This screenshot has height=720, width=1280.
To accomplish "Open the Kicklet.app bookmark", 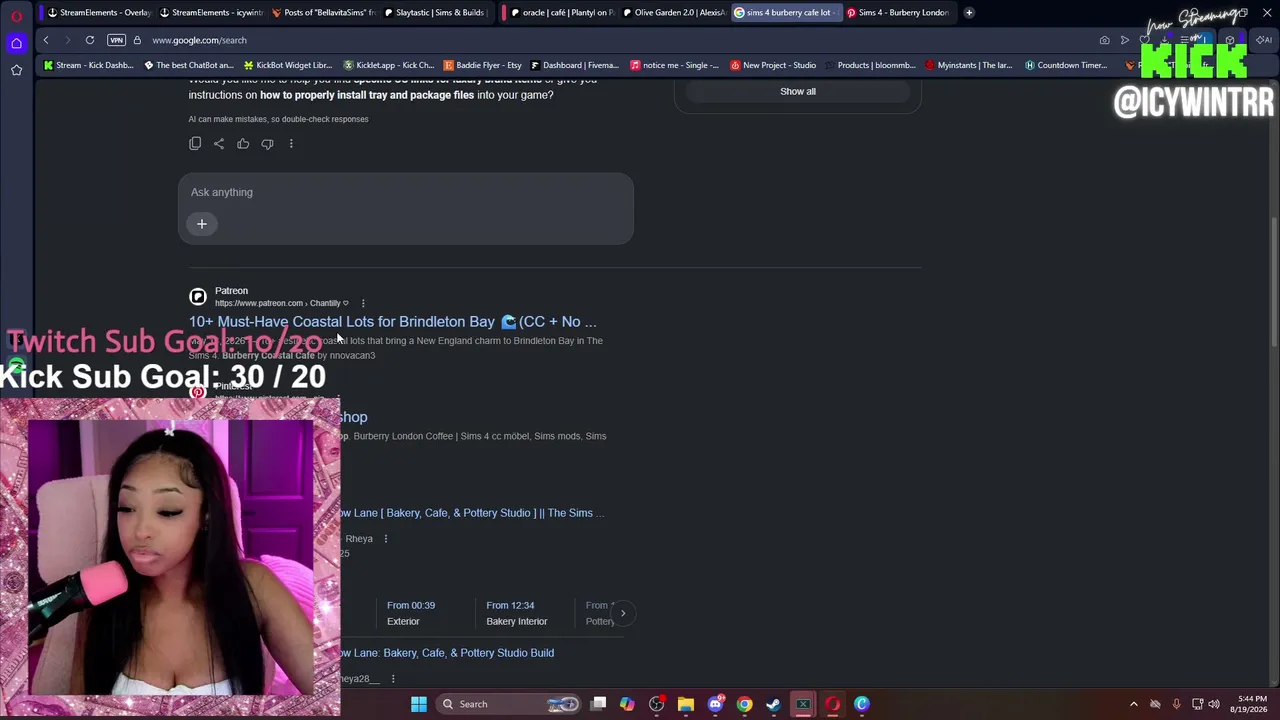I will coord(389,65).
